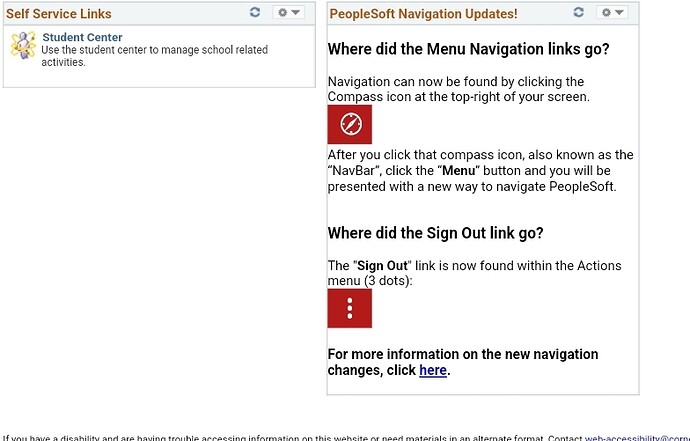Click the "Use the student center" description text
Image resolution: width=690 pixels, height=441 pixels.
click(154, 56)
